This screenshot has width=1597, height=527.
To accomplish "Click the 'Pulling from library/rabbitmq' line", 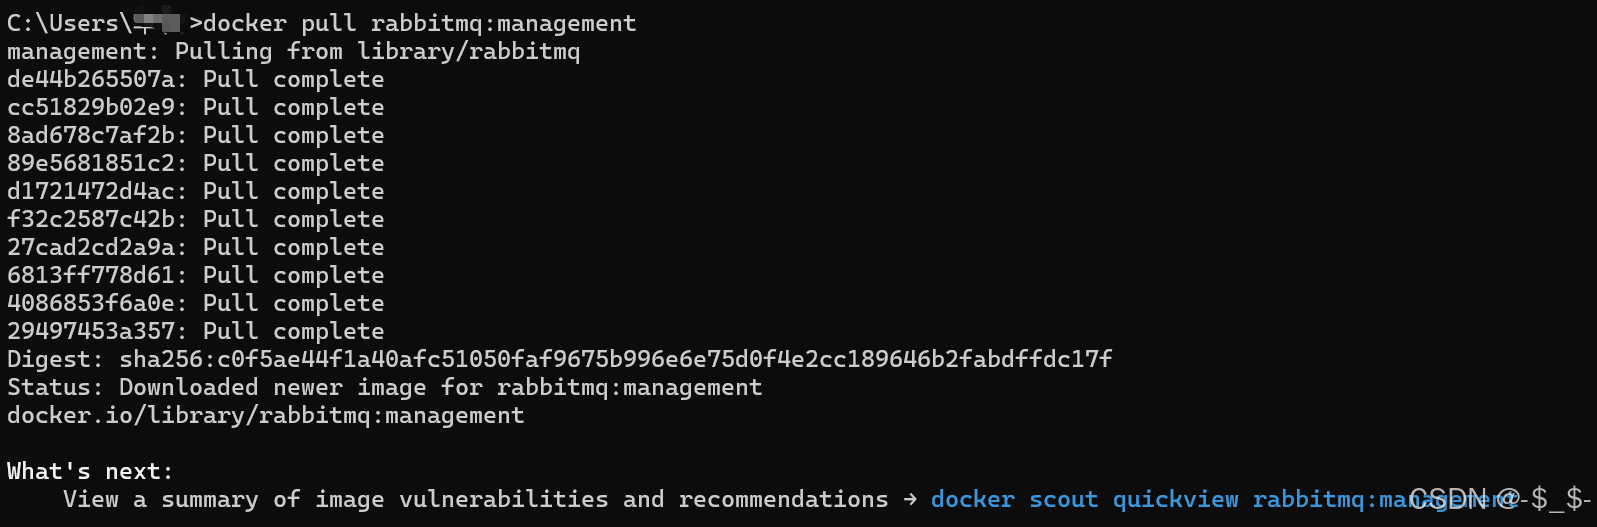I will [x=293, y=51].
